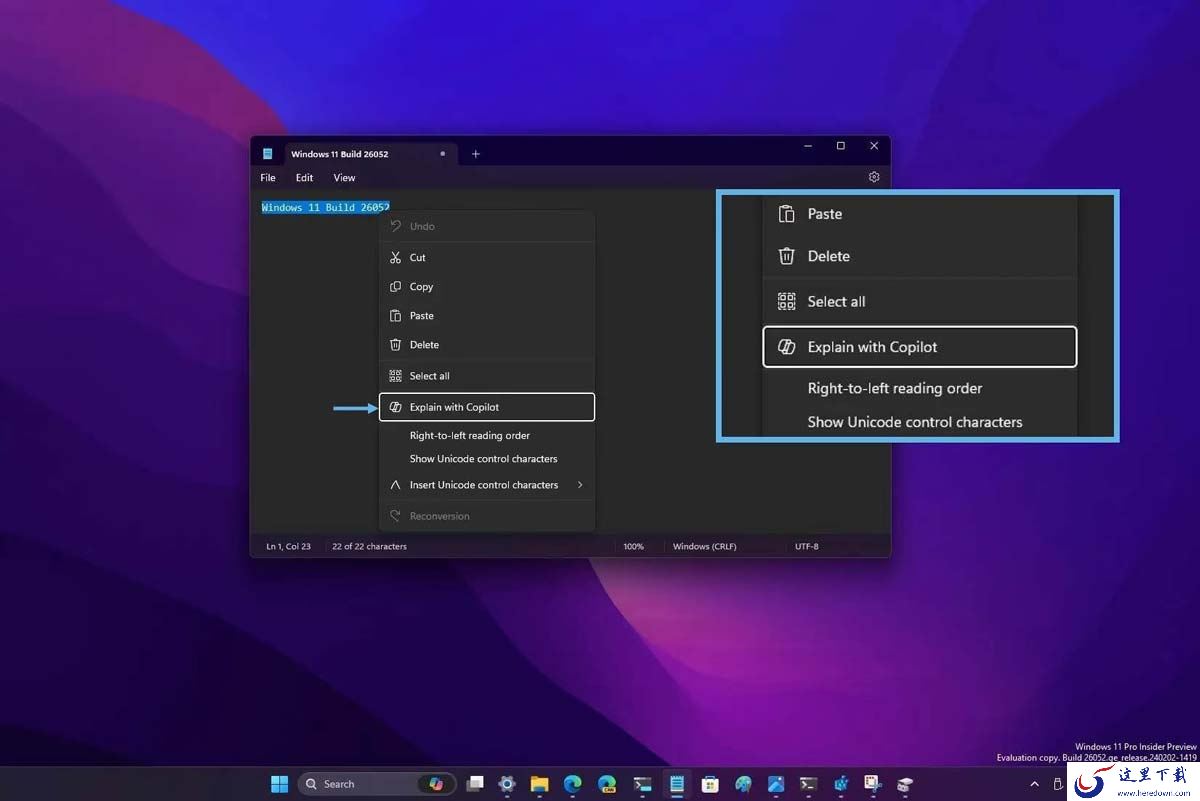
Task: Click the Reconversion context menu entry
Action: 487,516
